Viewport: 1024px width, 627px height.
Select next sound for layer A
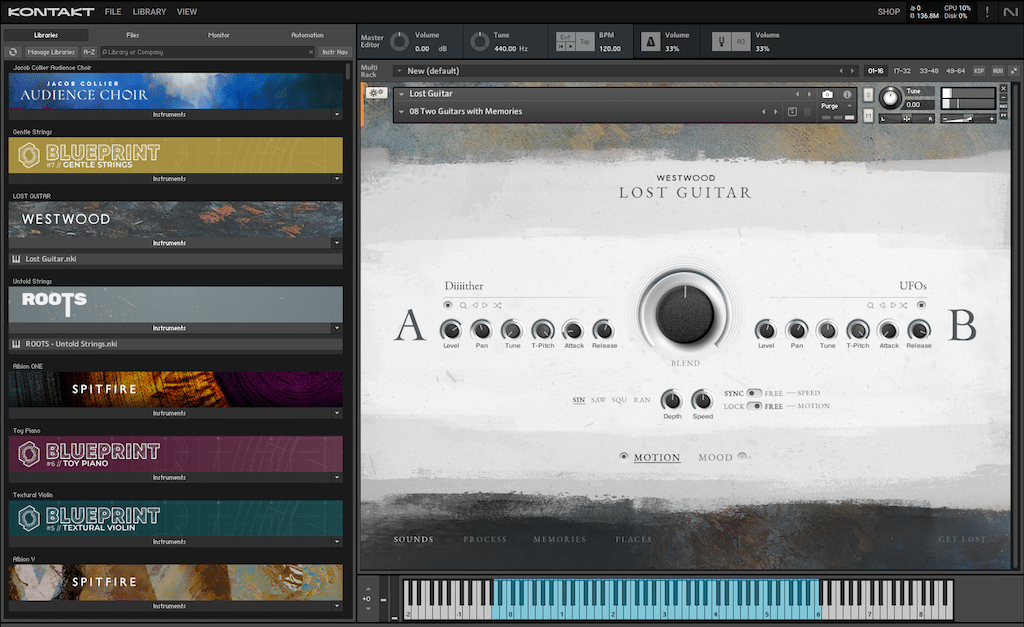click(x=485, y=305)
